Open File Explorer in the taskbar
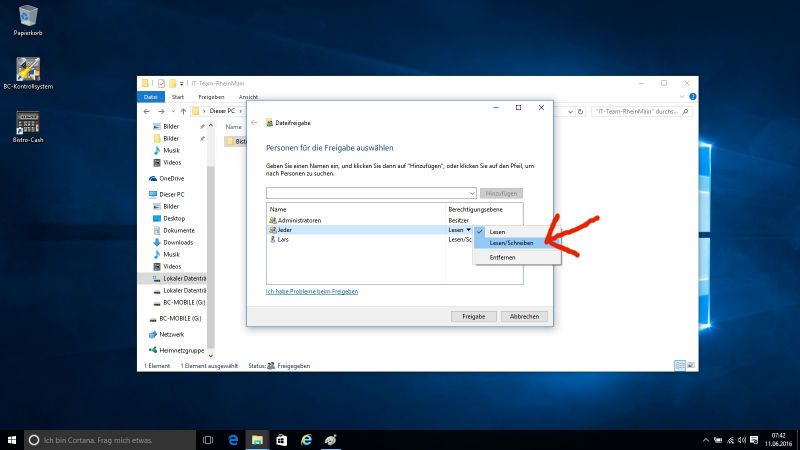The image size is (800, 450). coord(257,440)
